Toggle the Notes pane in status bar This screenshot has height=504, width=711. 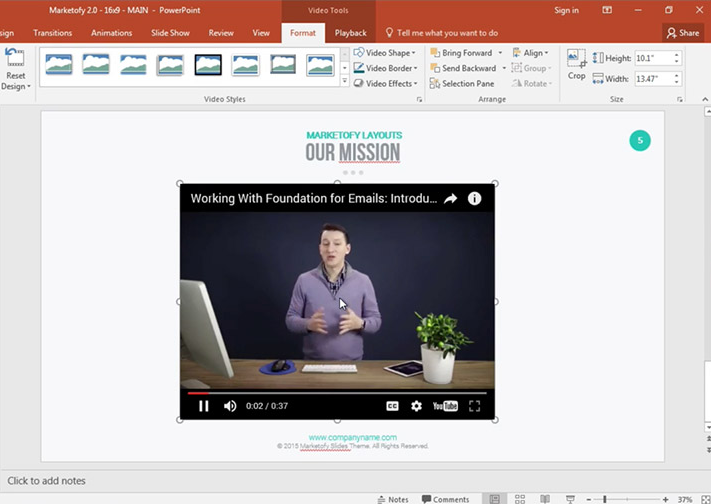(x=393, y=499)
